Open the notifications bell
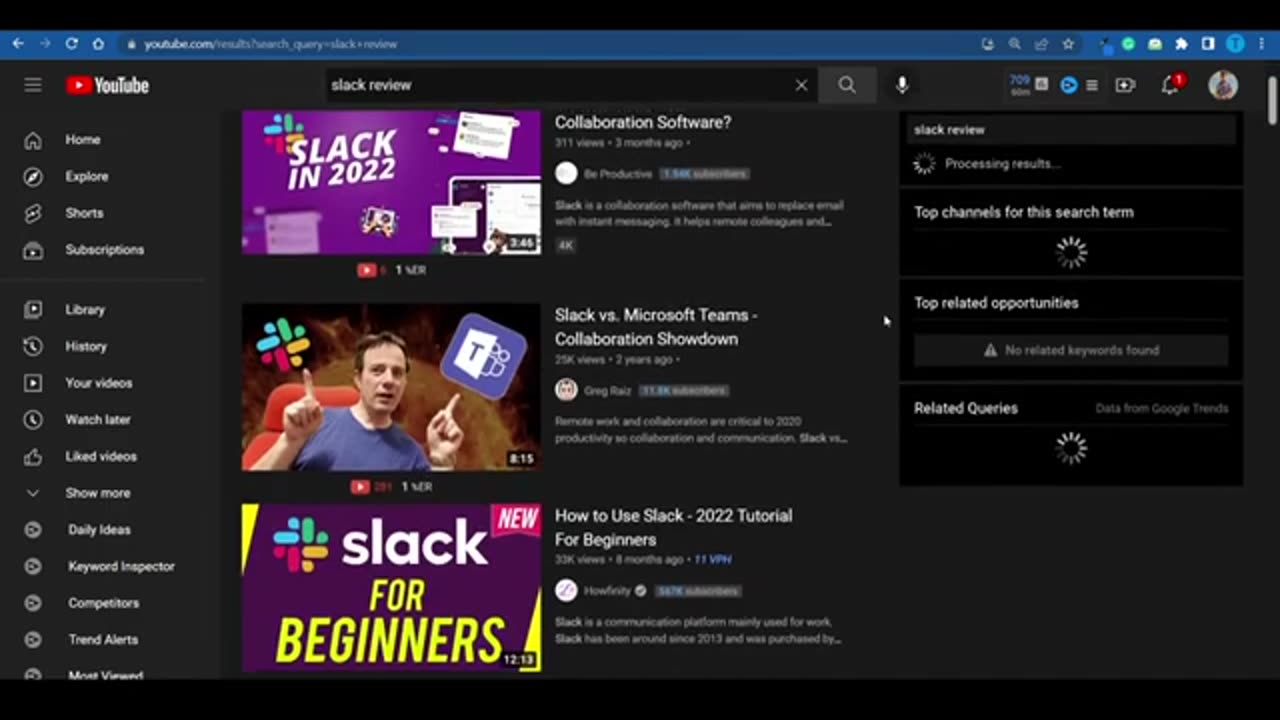The width and height of the screenshot is (1280, 720). click(1170, 85)
